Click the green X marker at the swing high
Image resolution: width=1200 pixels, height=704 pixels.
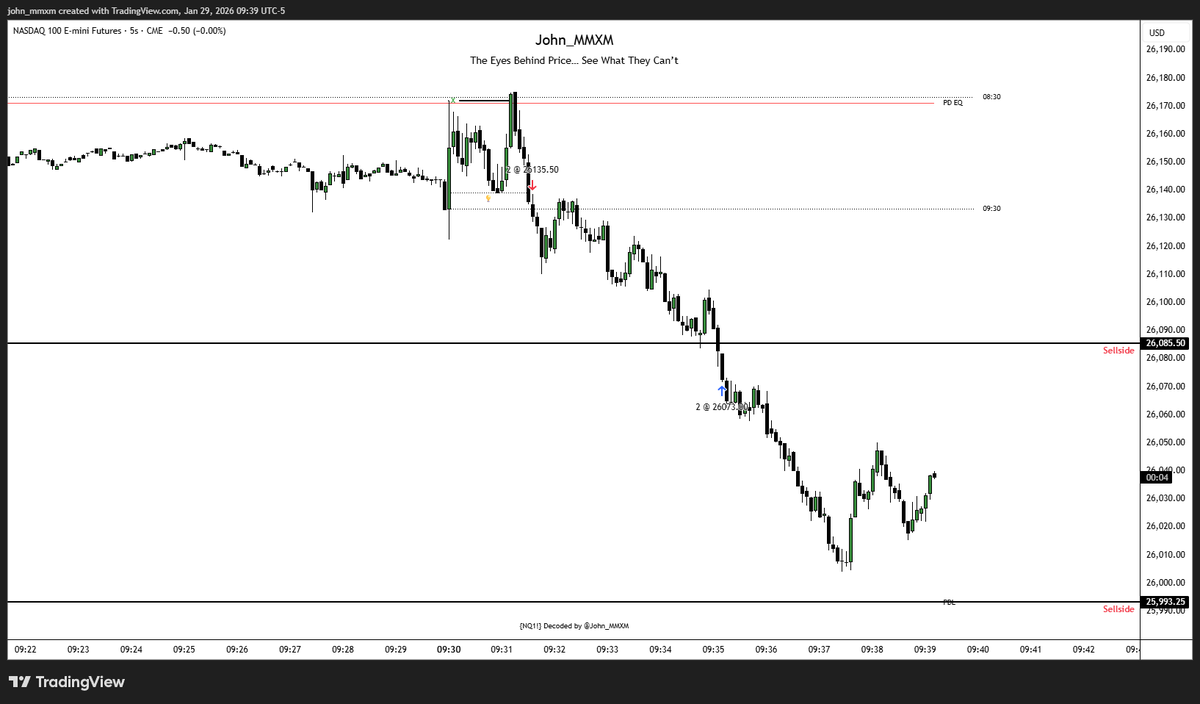pos(453,101)
